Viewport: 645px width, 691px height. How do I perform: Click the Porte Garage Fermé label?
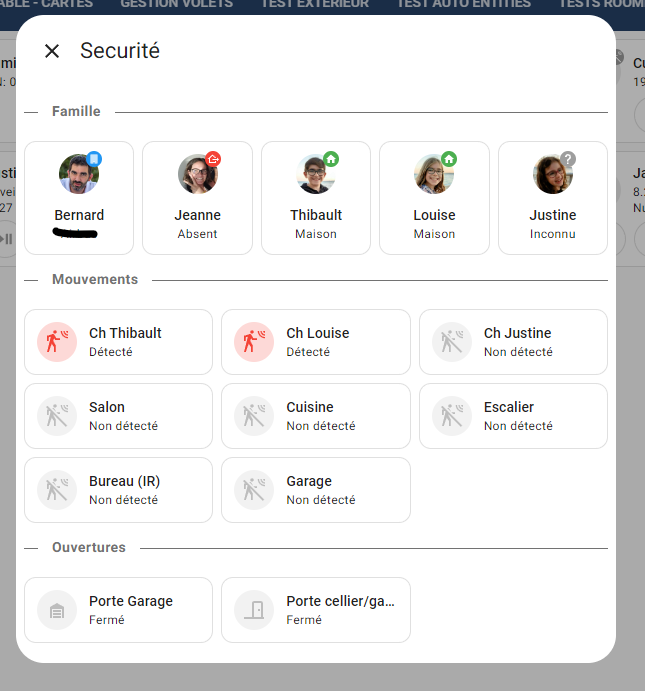[107, 620]
